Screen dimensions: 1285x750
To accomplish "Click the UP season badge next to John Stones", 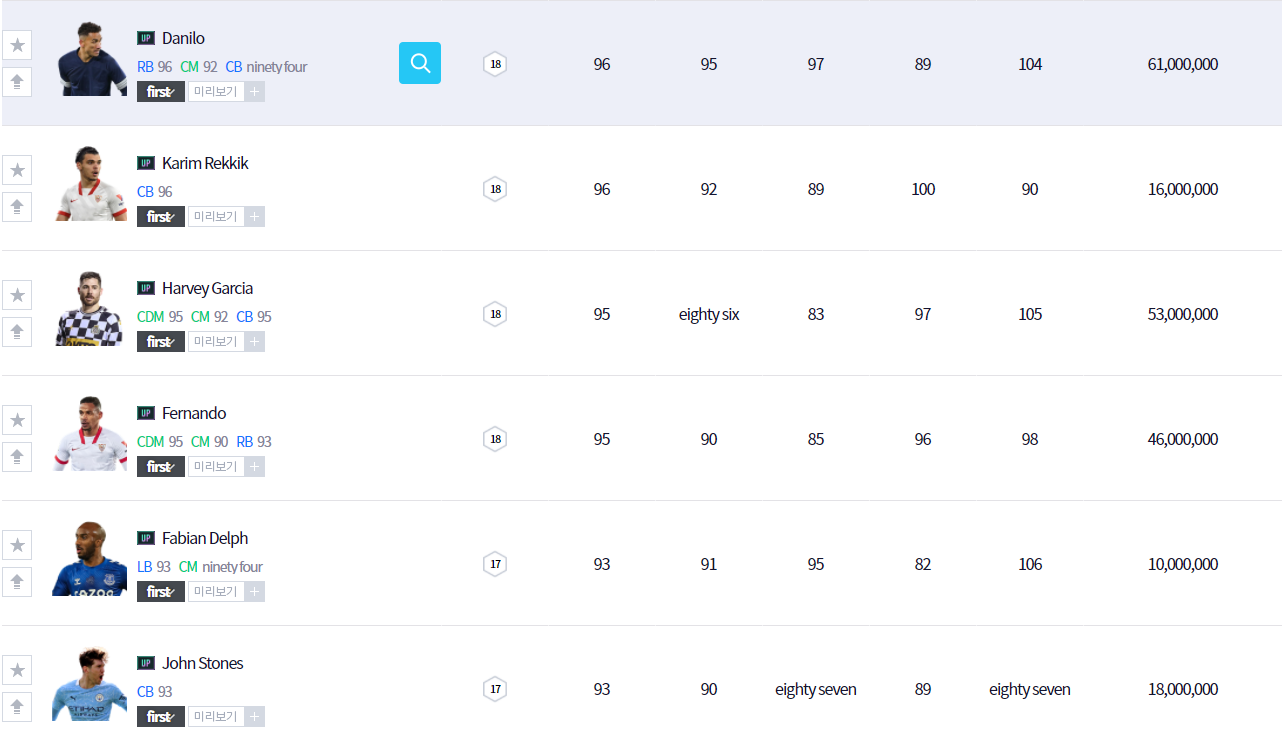I will coord(146,663).
